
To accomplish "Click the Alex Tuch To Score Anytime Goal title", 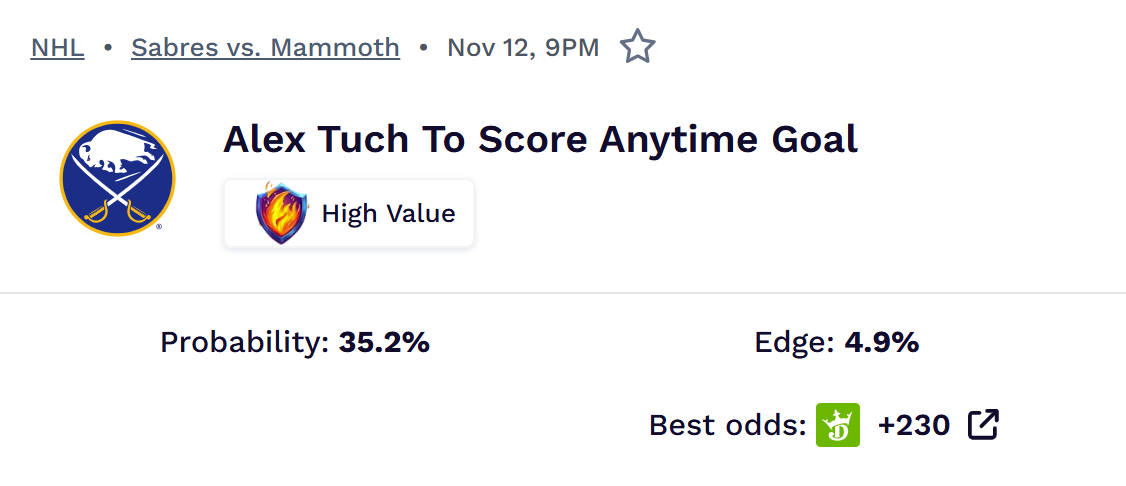I will 540,139.
